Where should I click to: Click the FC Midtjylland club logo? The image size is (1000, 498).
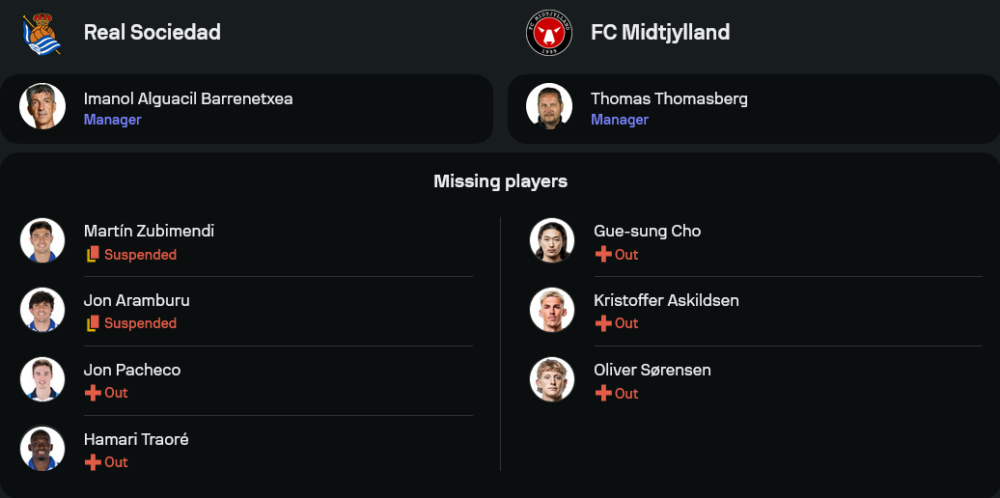[549, 32]
